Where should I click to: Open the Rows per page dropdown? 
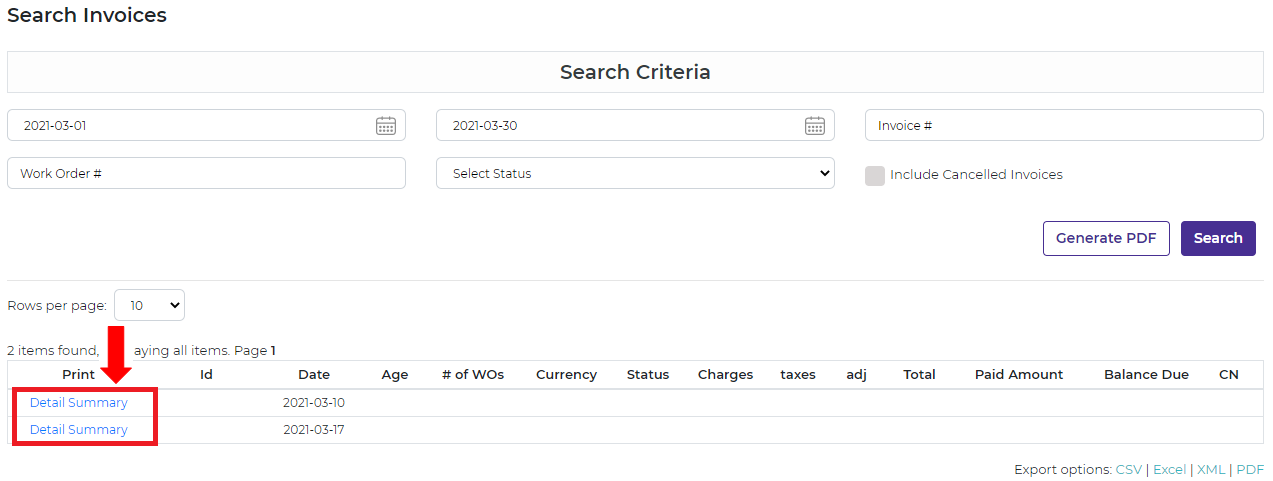pos(149,305)
